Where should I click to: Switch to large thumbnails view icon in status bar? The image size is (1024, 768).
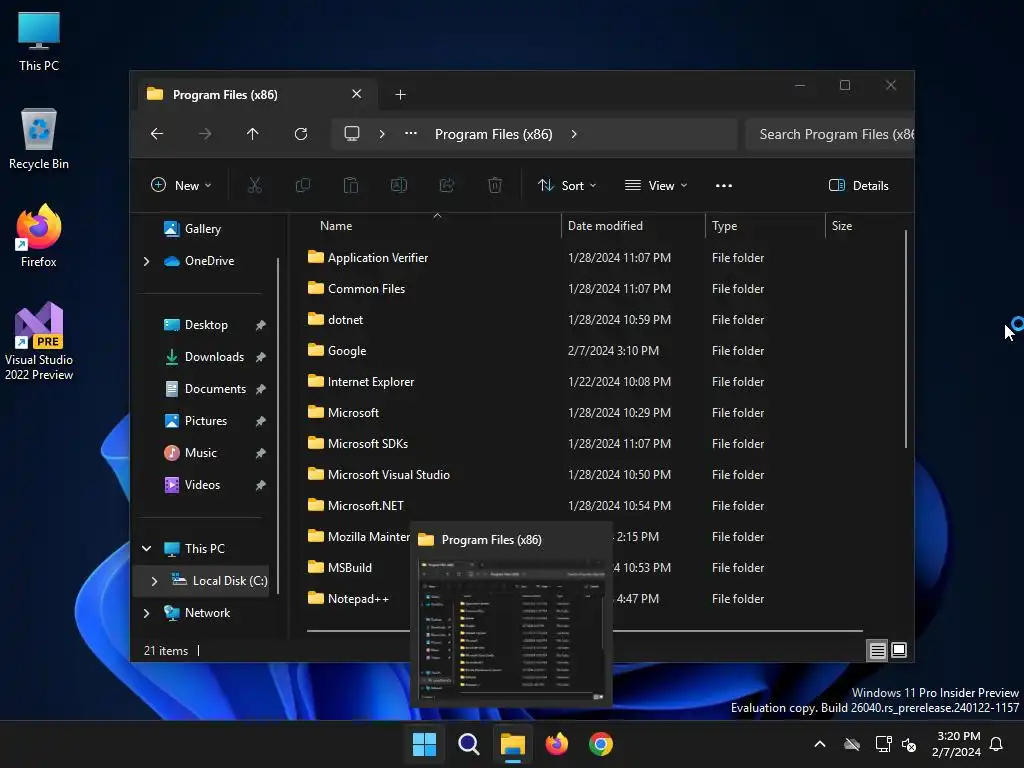pos(899,650)
